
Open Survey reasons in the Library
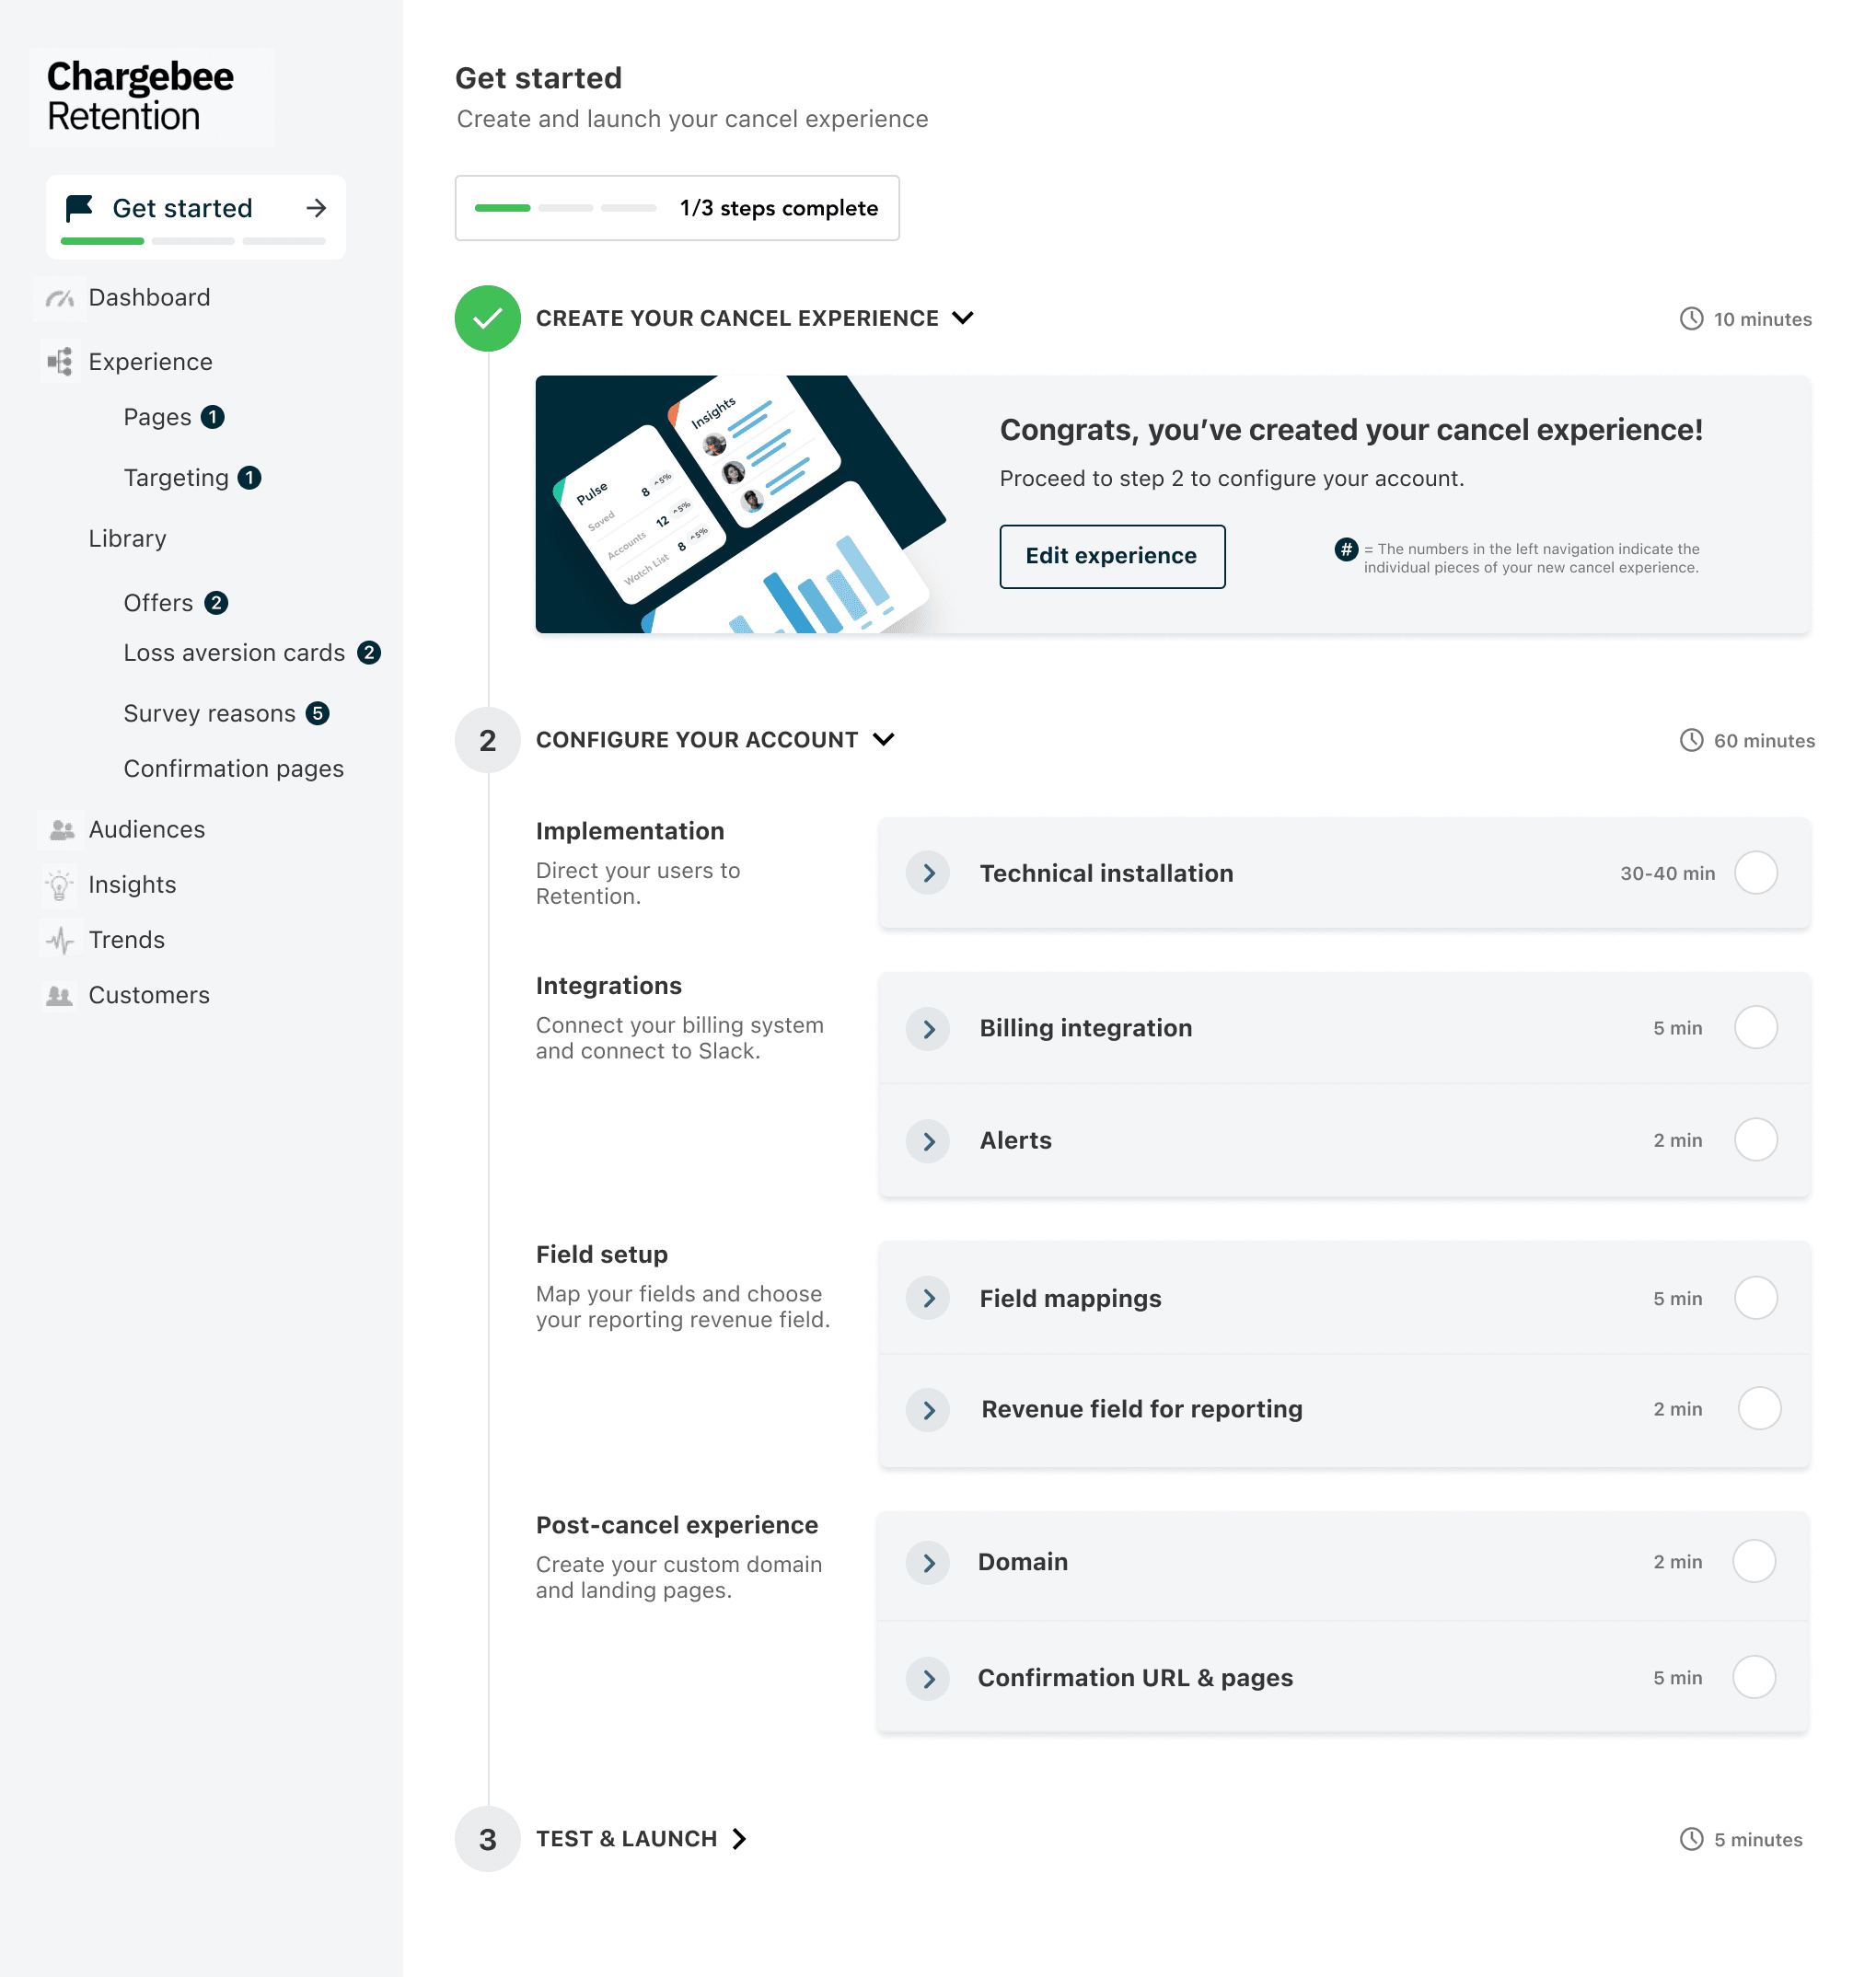click(209, 714)
